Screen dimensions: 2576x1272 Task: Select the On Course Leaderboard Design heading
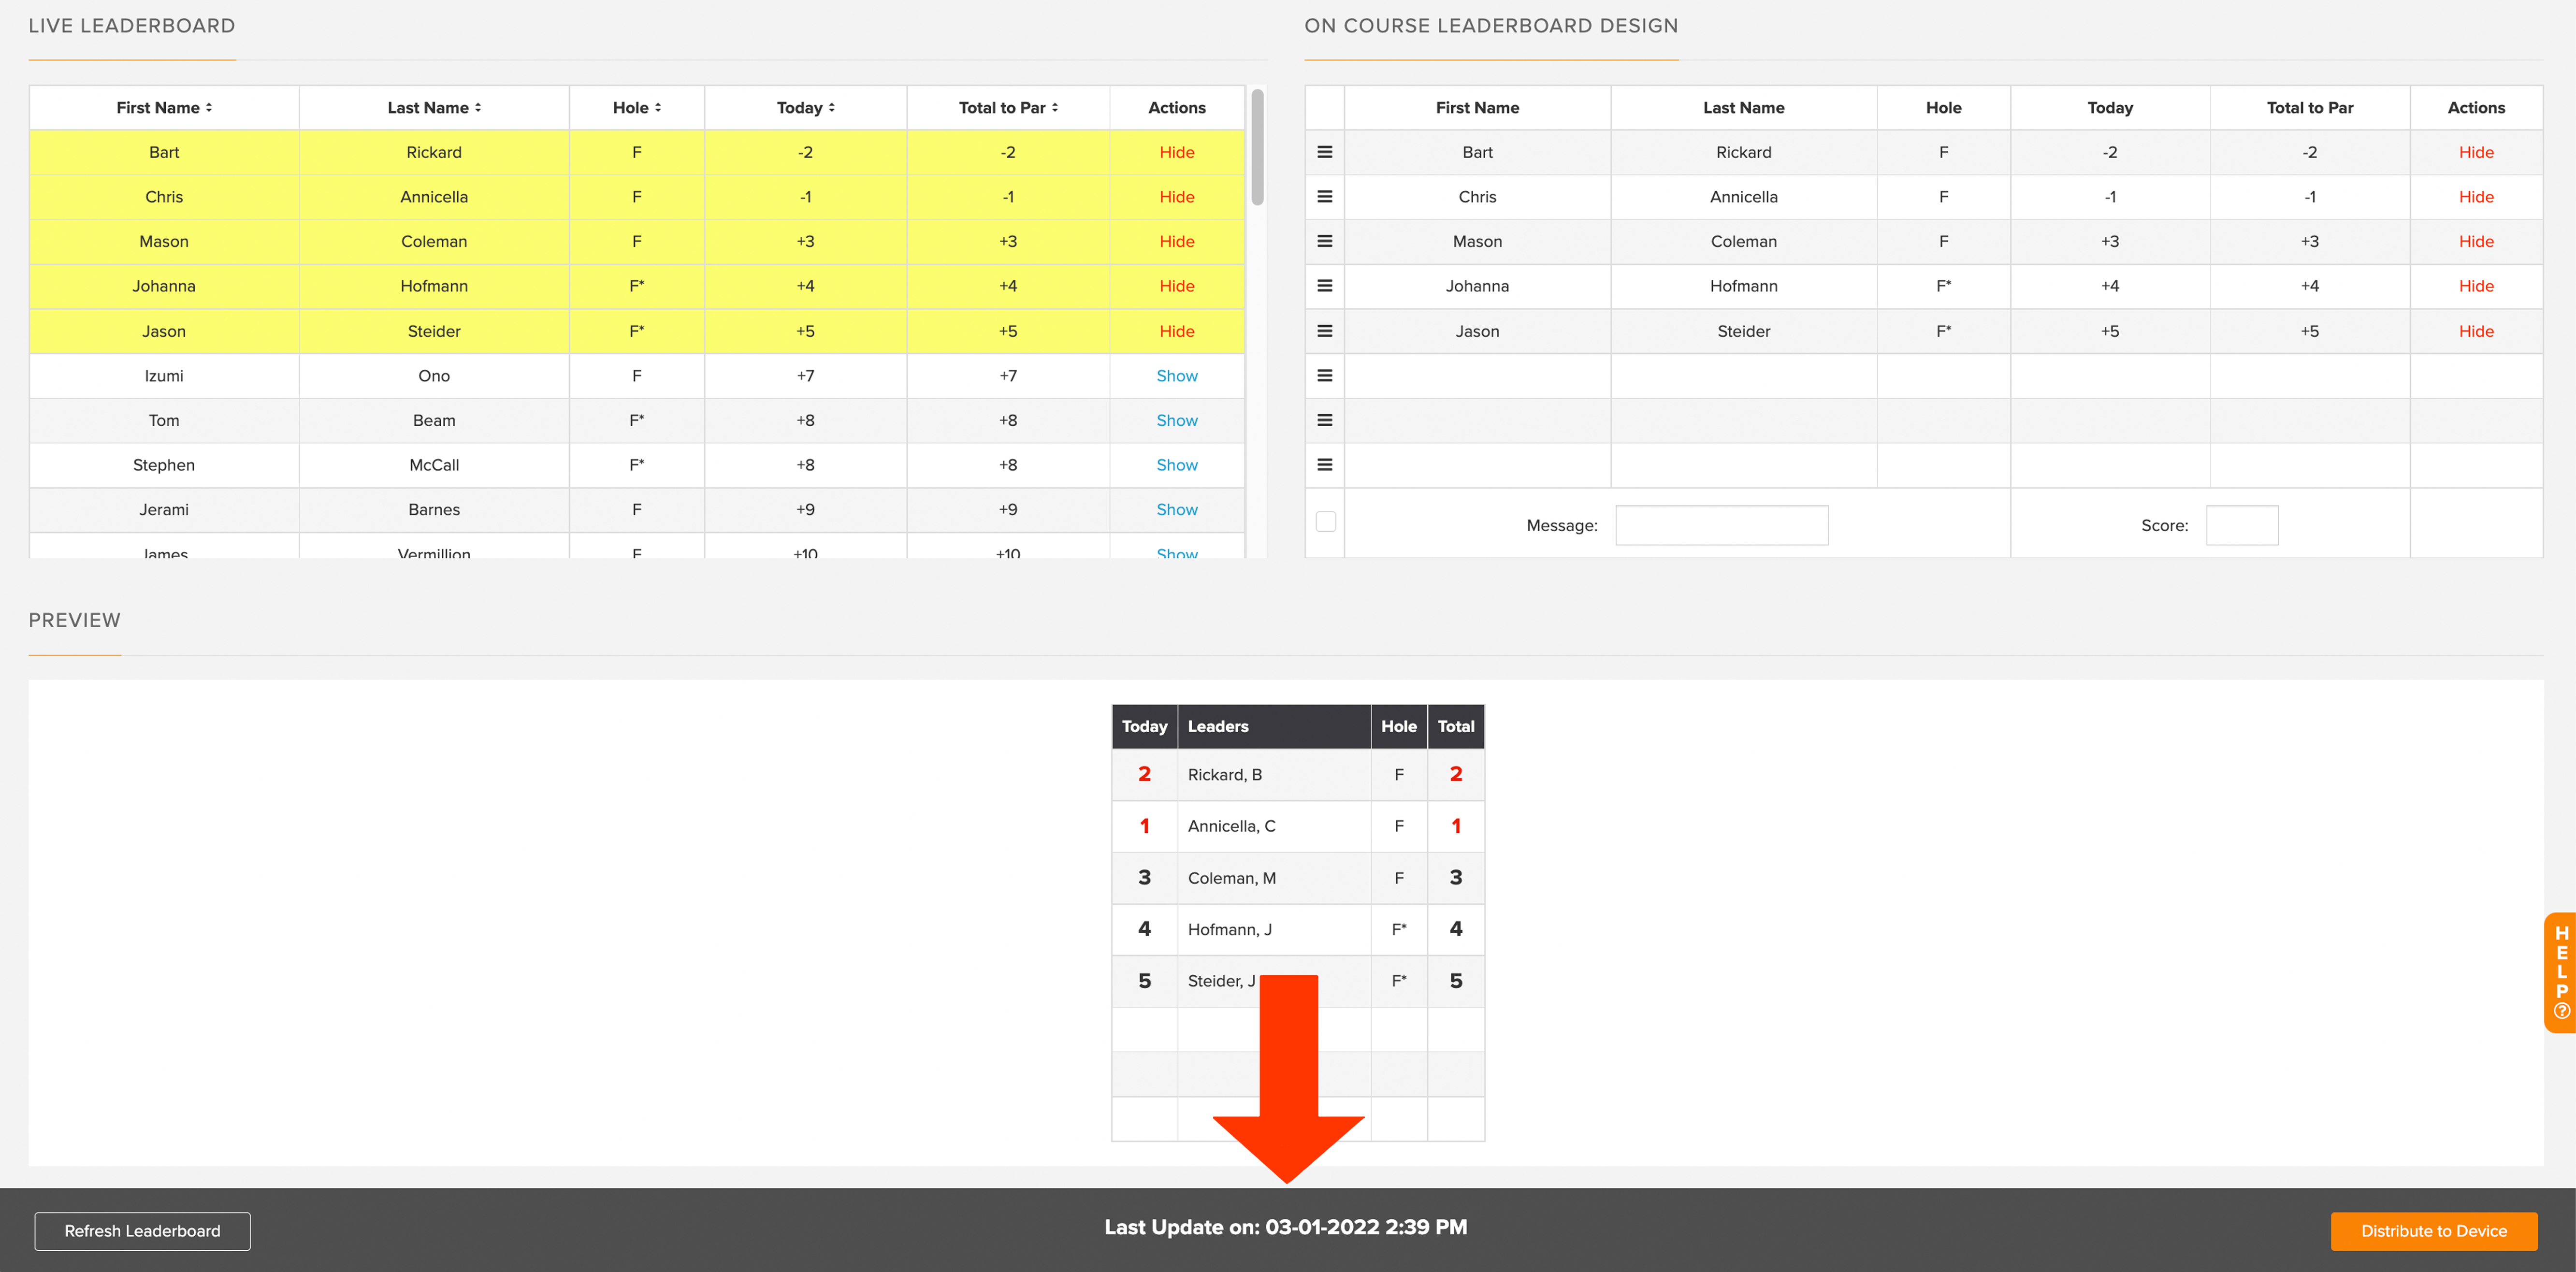[x=1491, y=26]
